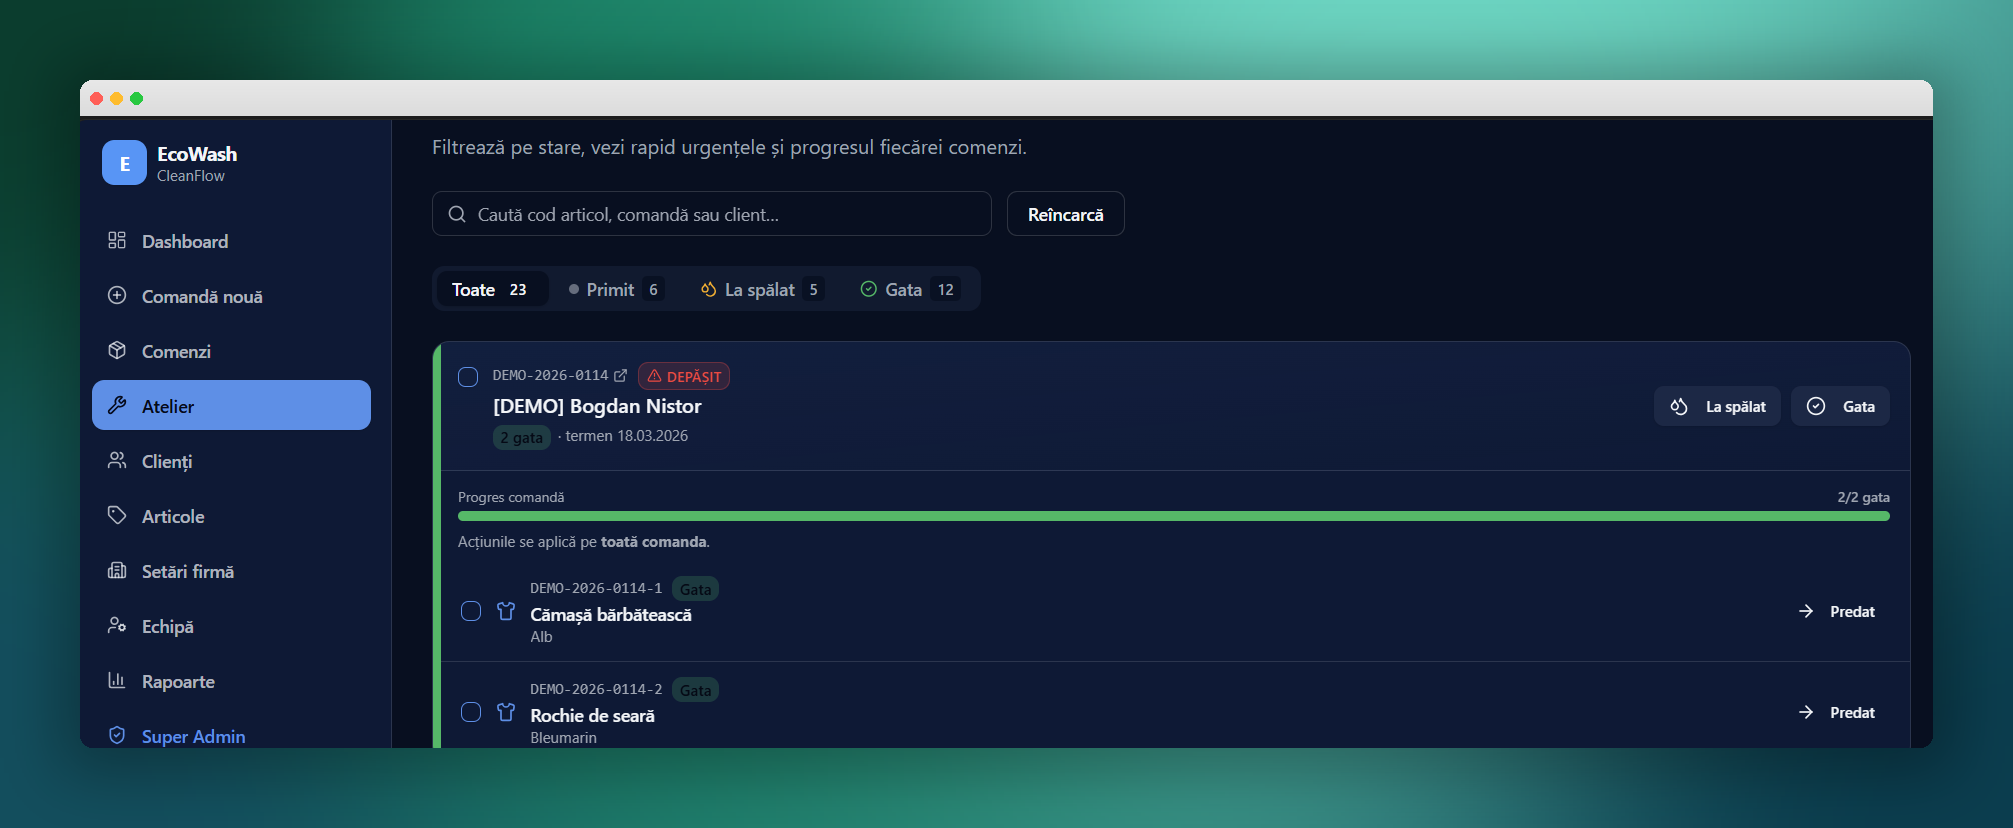Screen dimensions: 2013x828
Task: Click the user-settings icon beside Echipă
Action: (x=117, y=625)
